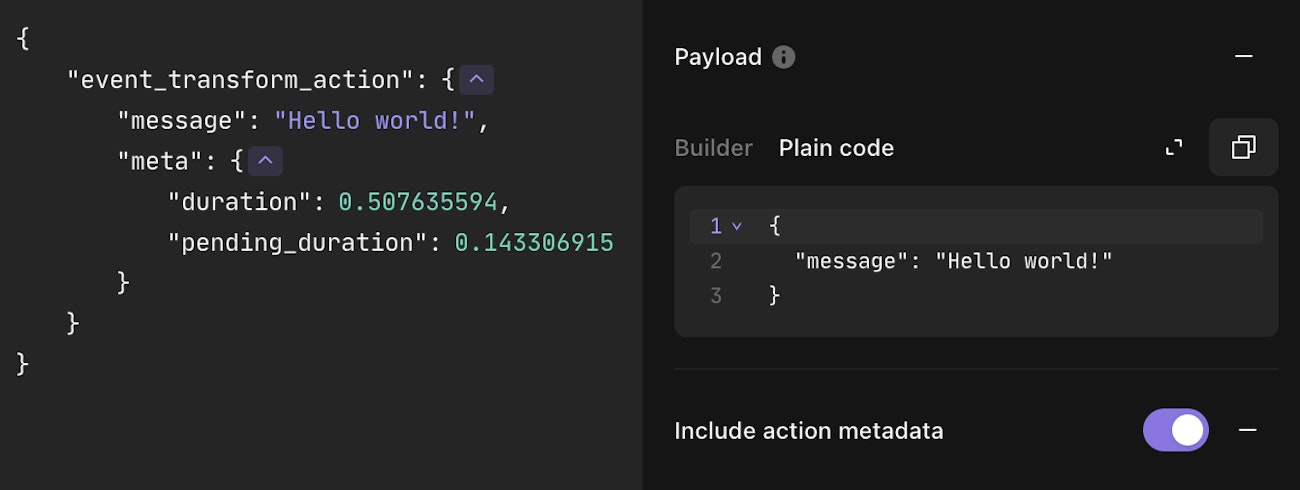Image resolution: width=1300 pixels, height=490 pixels.
Task: Expand the code editor to fullscreen
Action: pos(1174,148)
